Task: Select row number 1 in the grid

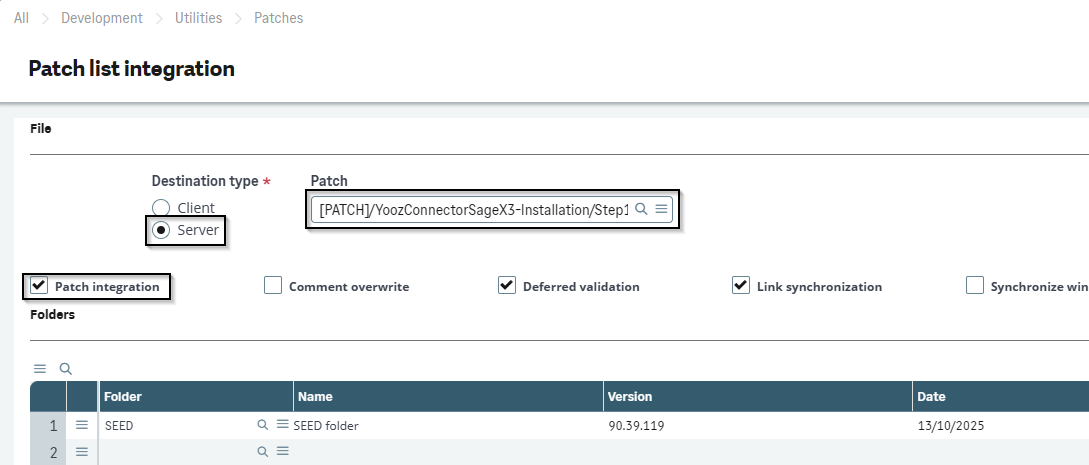Action: click(x=48, y=425)
